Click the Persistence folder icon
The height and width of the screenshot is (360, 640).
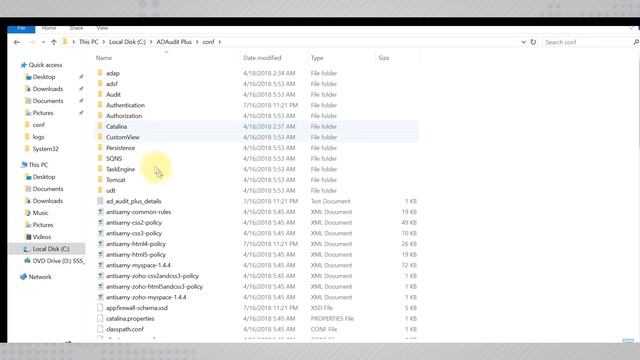tap(100, 148)
